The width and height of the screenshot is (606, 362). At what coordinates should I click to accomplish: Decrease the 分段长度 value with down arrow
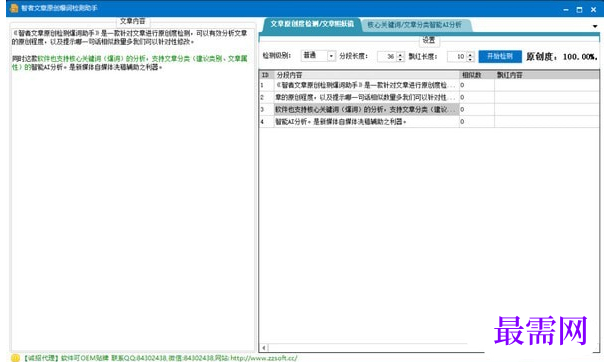point(400,59)
